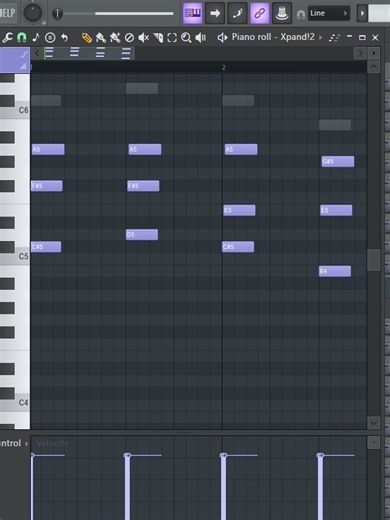Toggle the auto-scroll arrow button
This screenshot has height=520, width=390.
coord(215,13)
